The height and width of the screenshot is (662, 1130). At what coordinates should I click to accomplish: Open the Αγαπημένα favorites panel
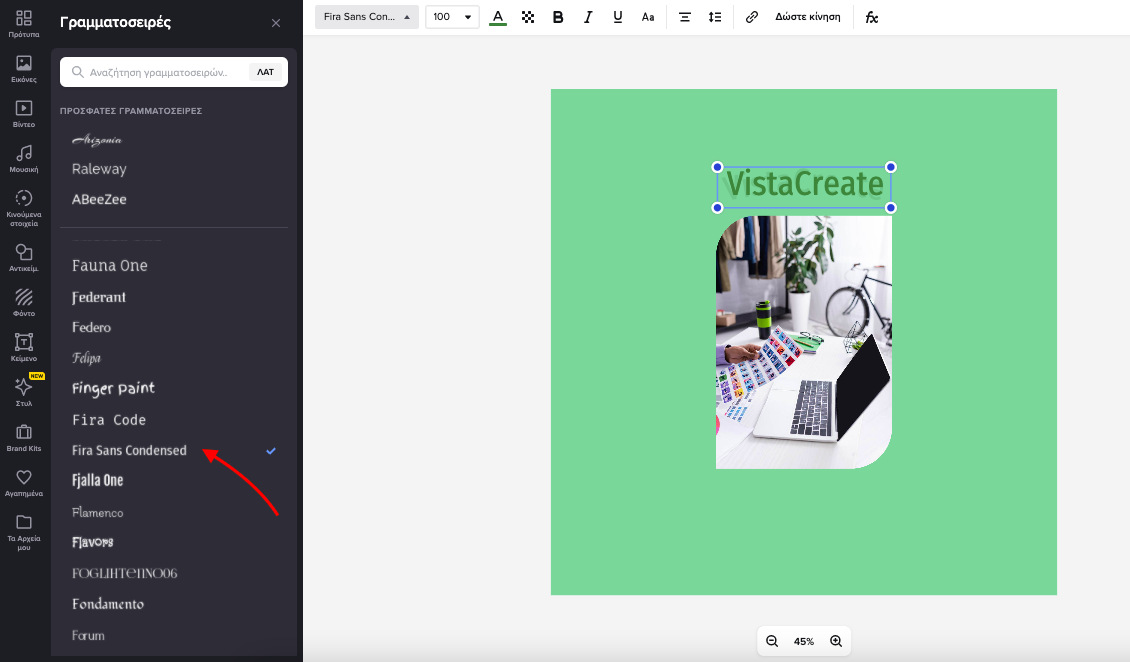coord(24,483)
